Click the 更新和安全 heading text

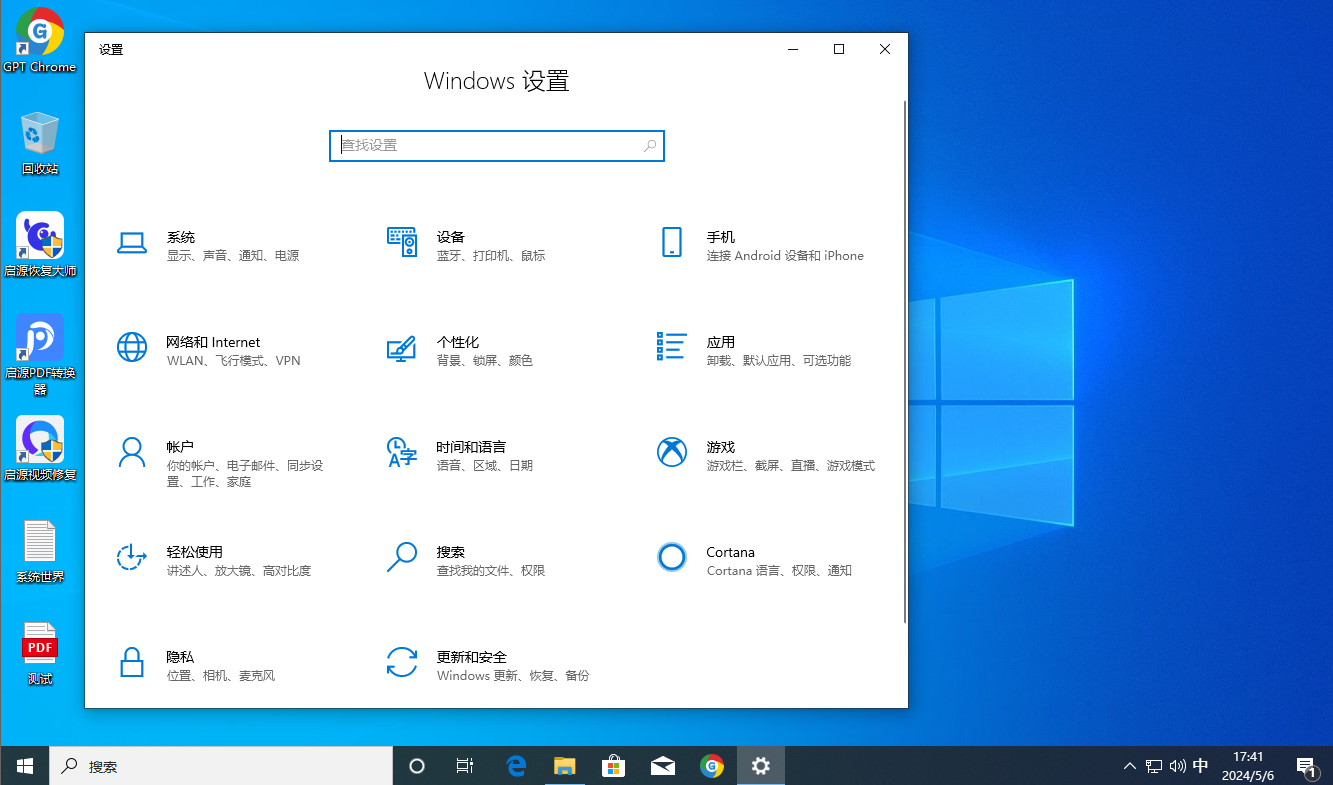(x=472, y=657)
